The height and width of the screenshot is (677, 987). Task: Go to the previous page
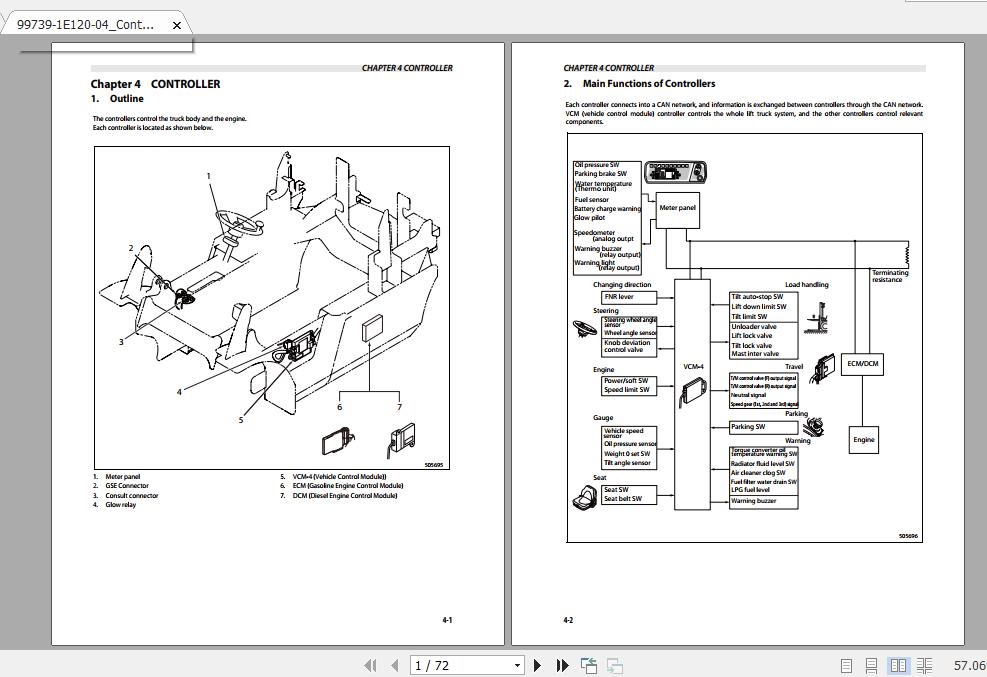click(x=395, y=665)
